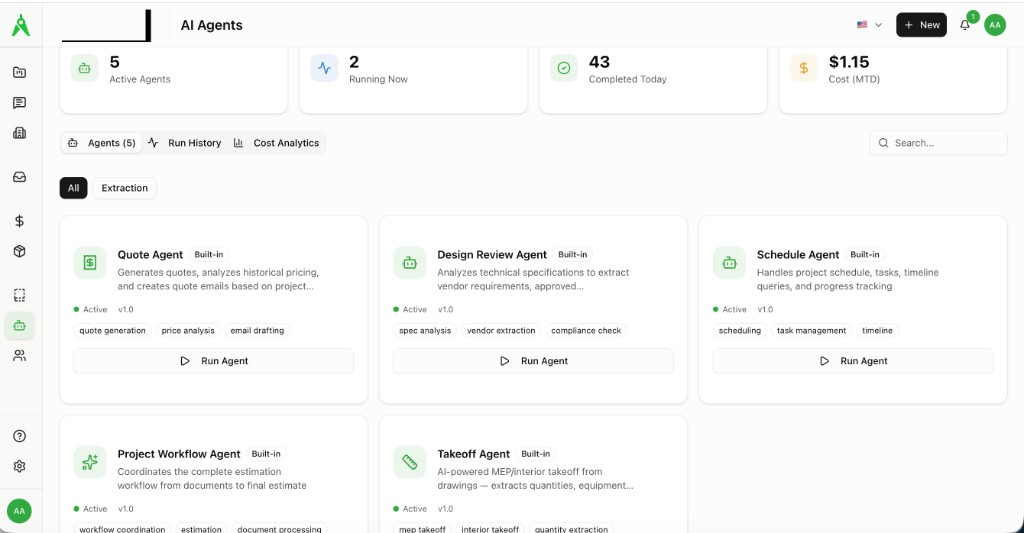Run the Design Review Agent
The image size is (1024, 533).
[533, 361]
